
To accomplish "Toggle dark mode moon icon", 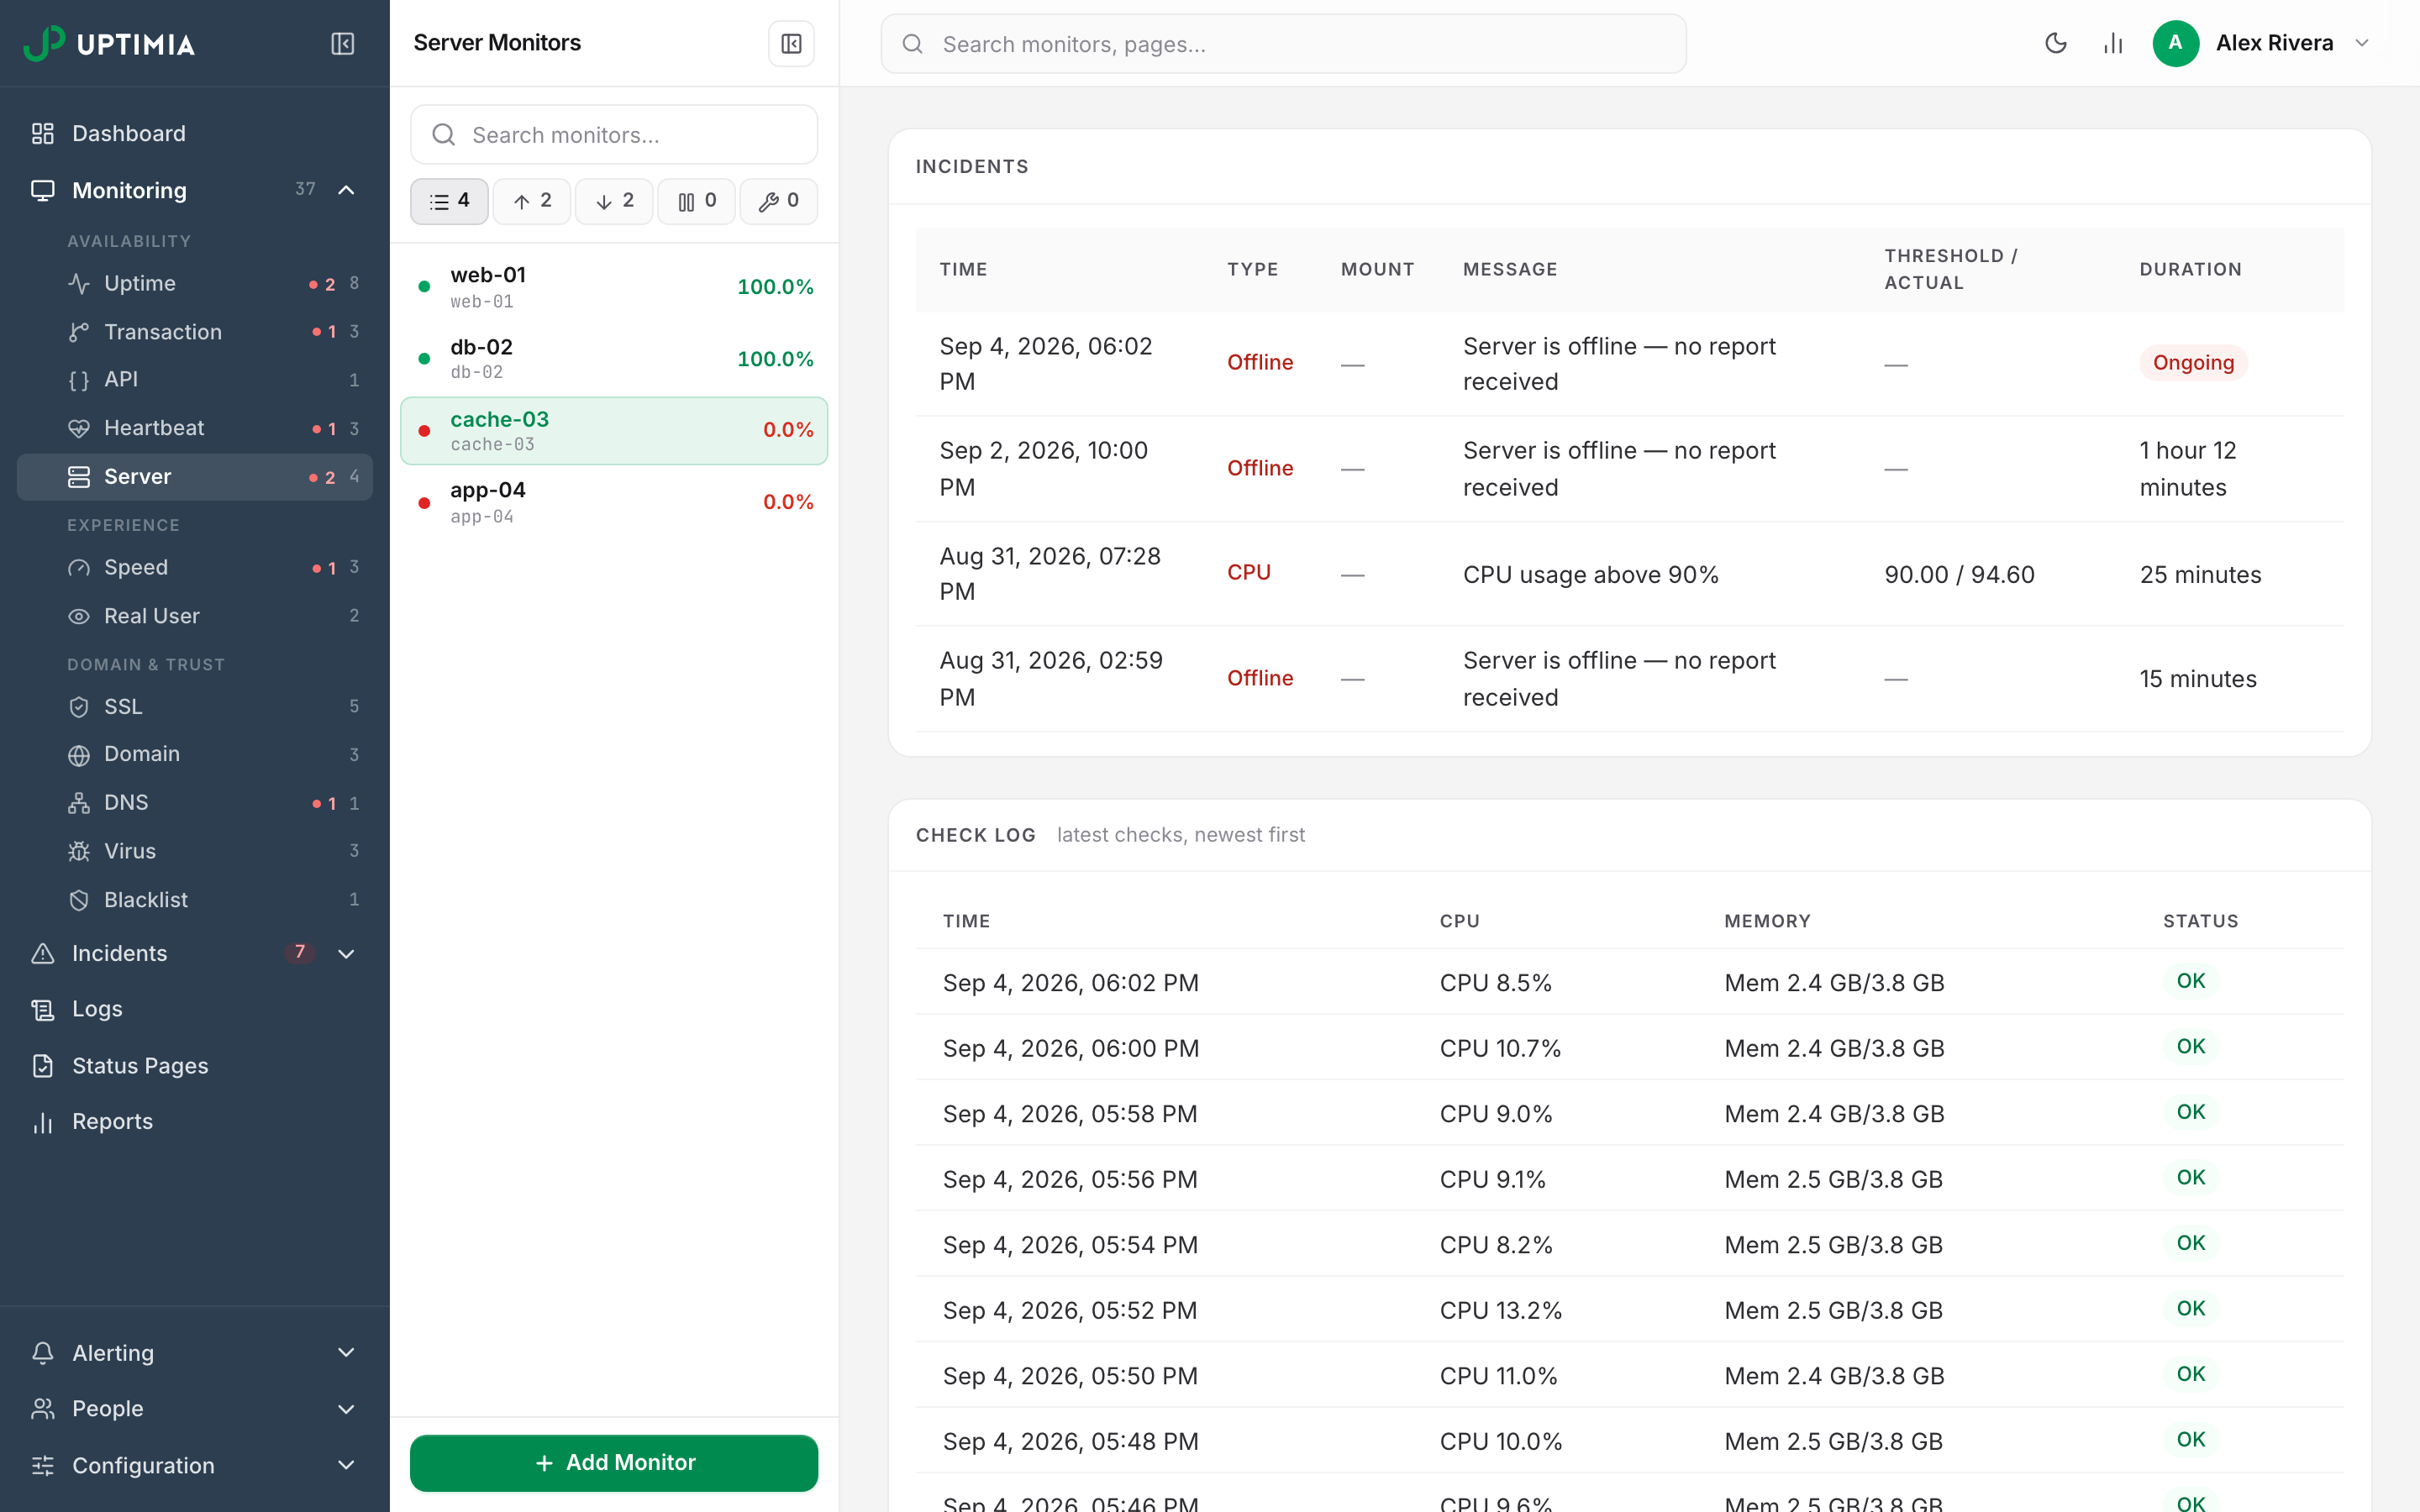I will pyautogui.click(x=2055, y=44).
